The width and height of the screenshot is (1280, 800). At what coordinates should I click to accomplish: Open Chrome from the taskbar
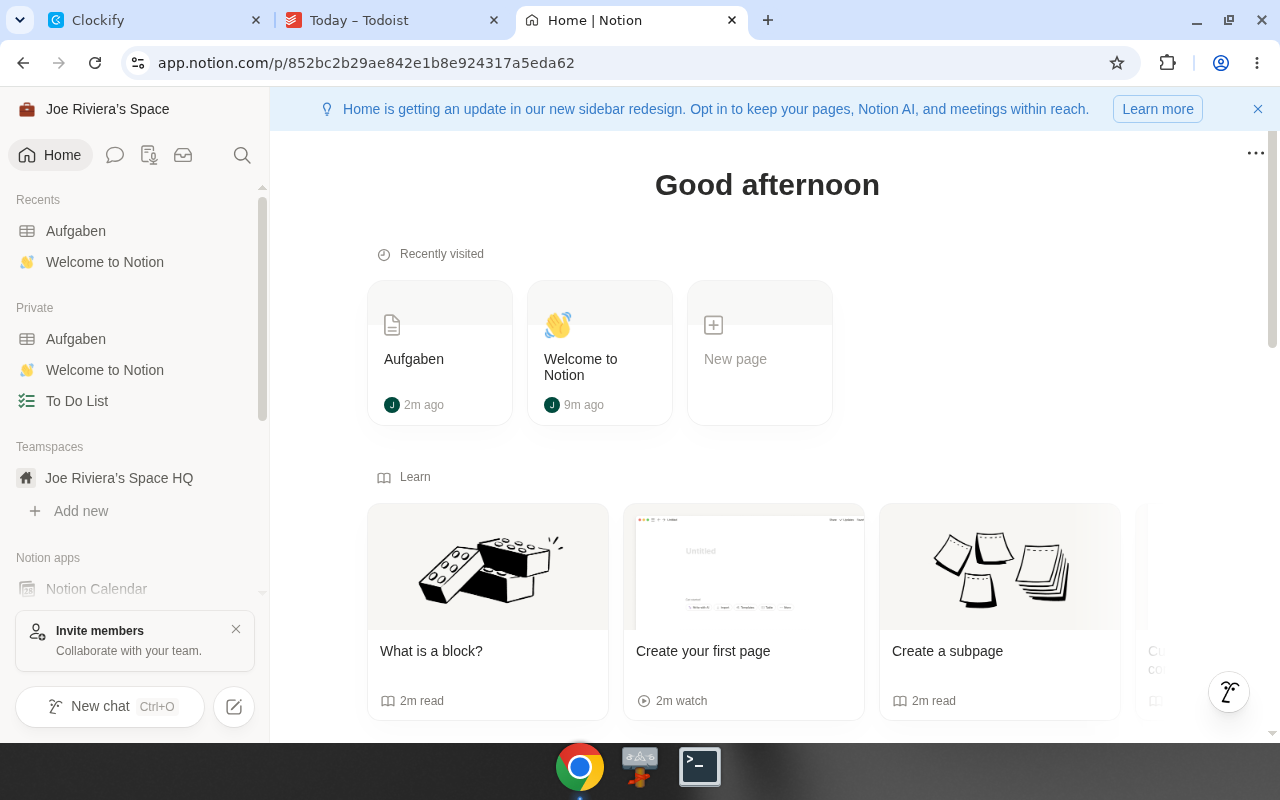coord(580,767)
